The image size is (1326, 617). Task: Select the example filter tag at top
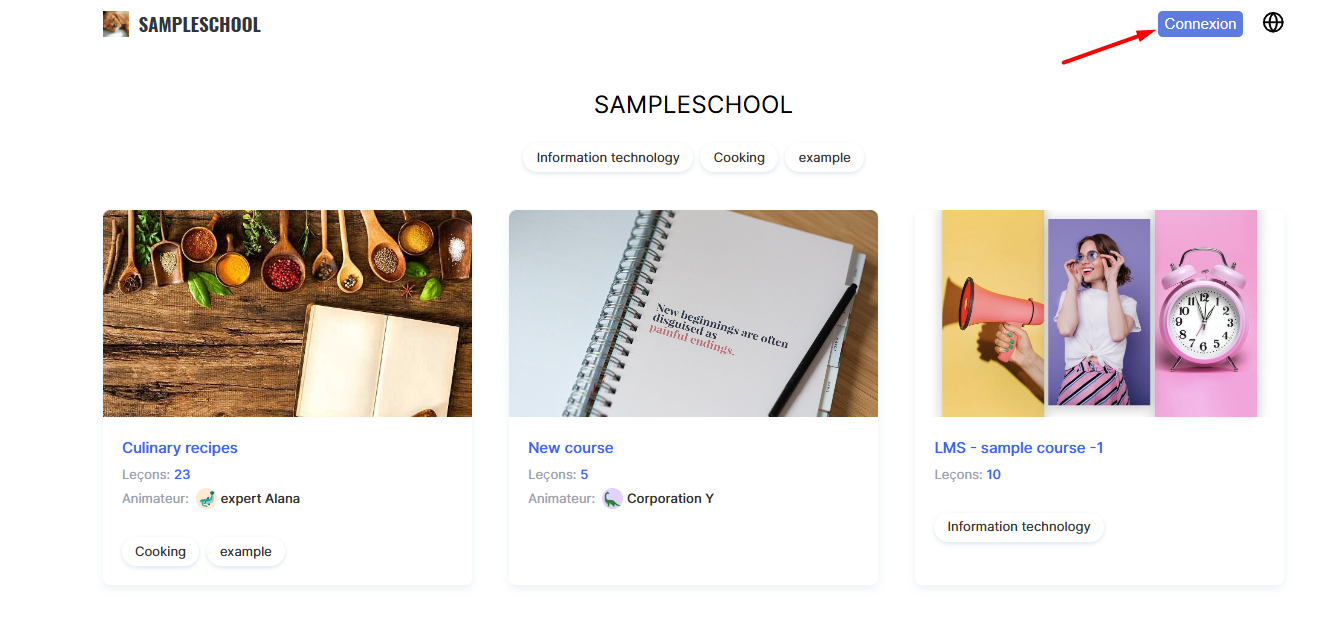824,158
